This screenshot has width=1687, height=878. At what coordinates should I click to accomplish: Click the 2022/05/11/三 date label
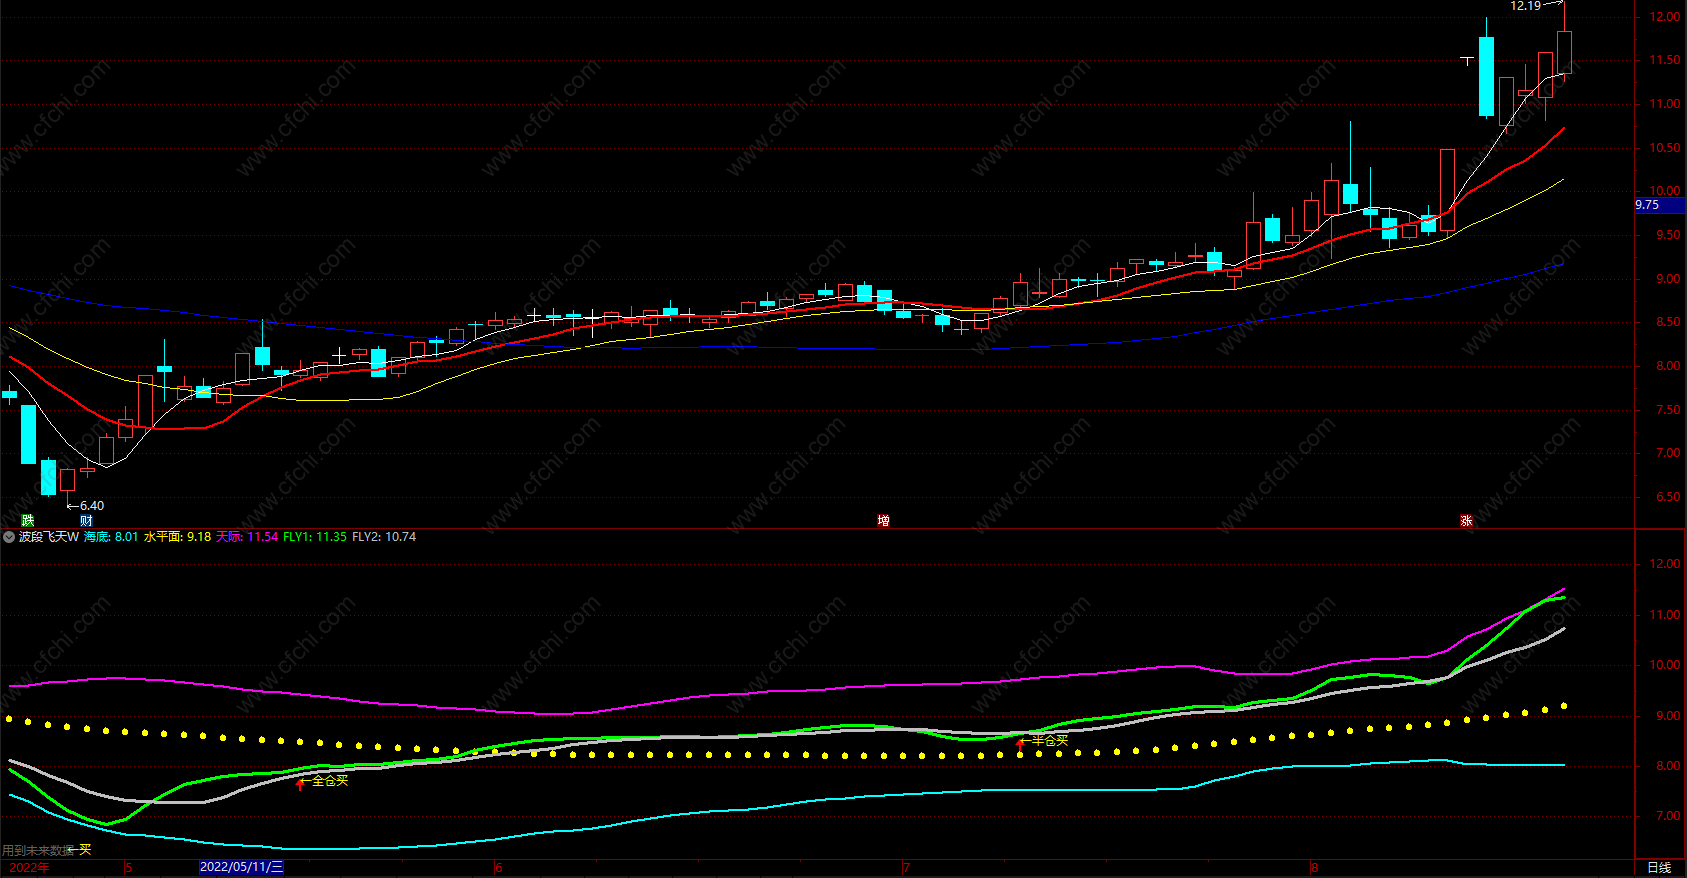click(x=241, y=867)
